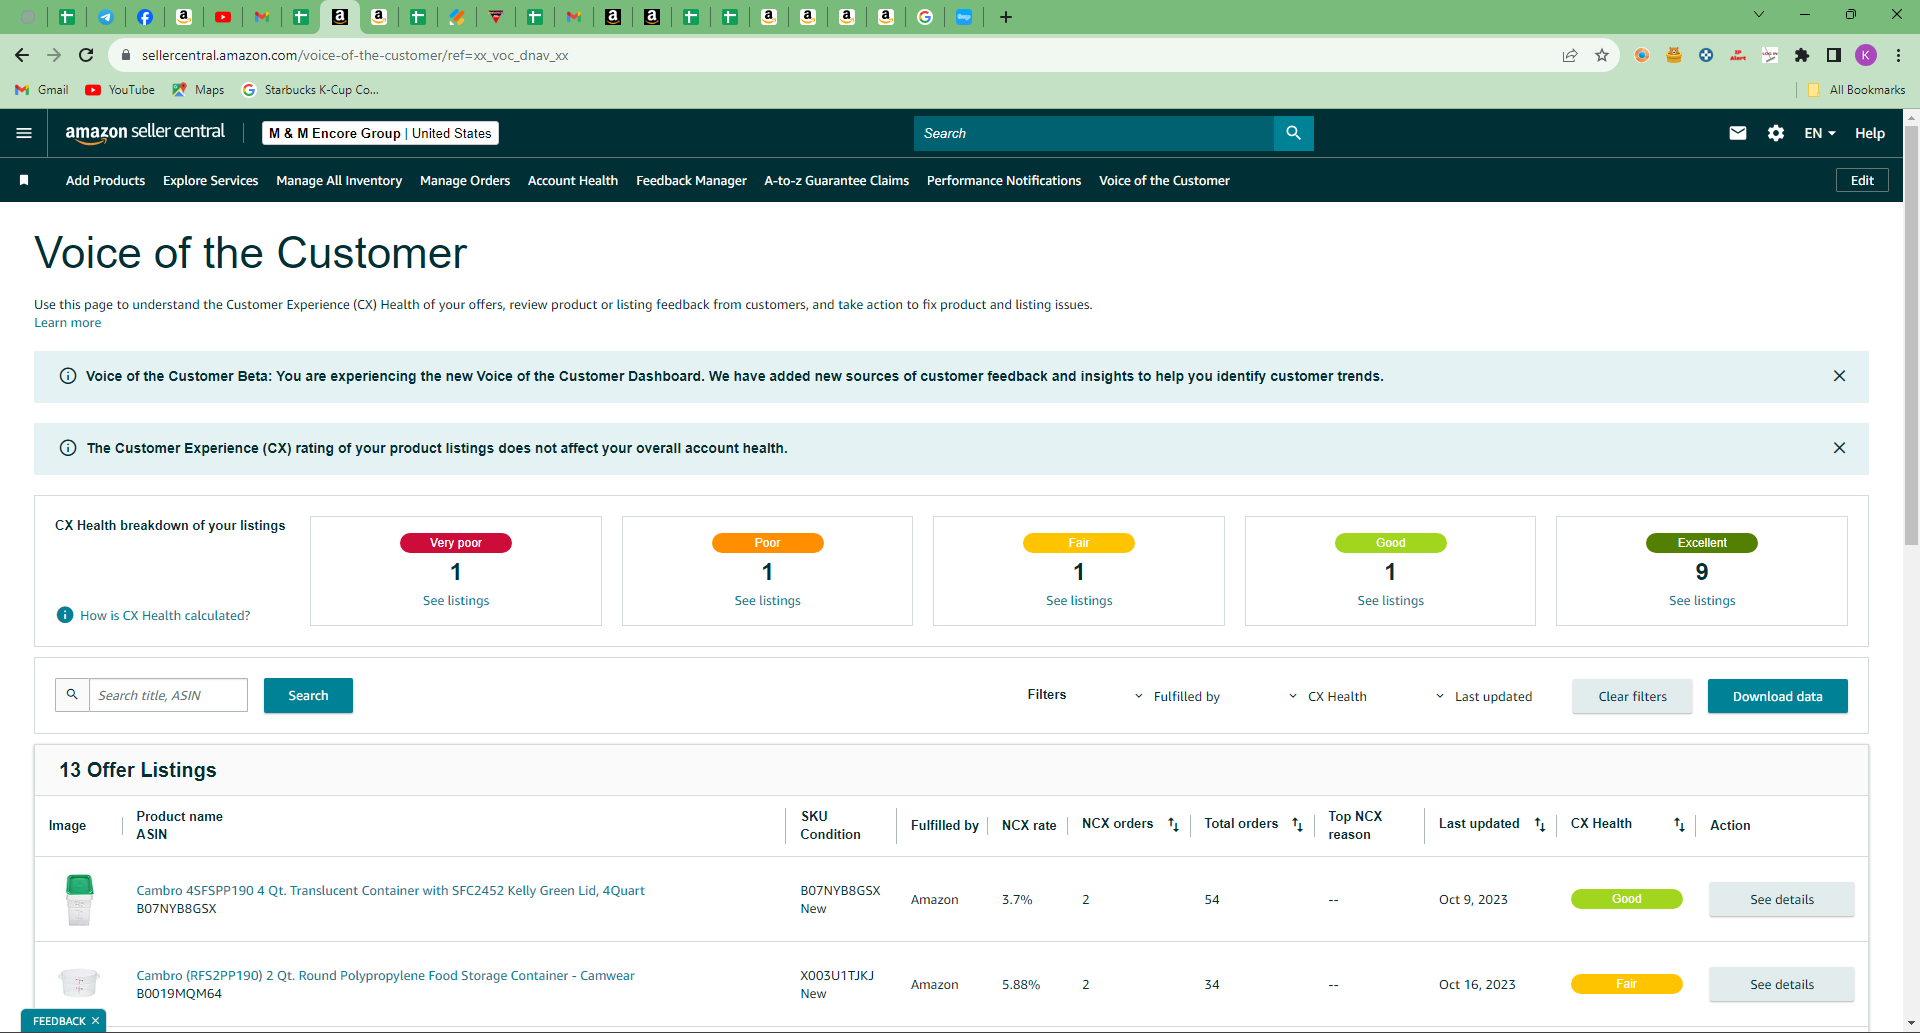Open See details for the Cambro 4 Qt. container
This screenshot has width=1920, height=1033.
1781,899
